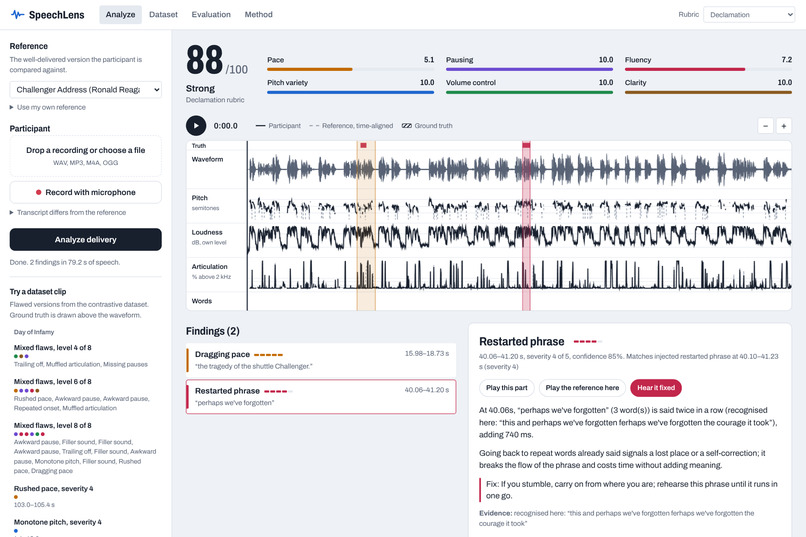Click the Hear it fixed button
The height and width of the screenshot is (537, 806).
[656, 387]
